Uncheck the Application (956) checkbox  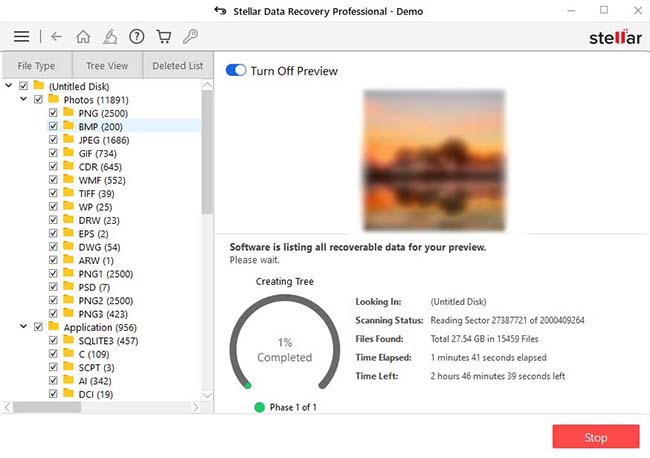click(39, 327)
